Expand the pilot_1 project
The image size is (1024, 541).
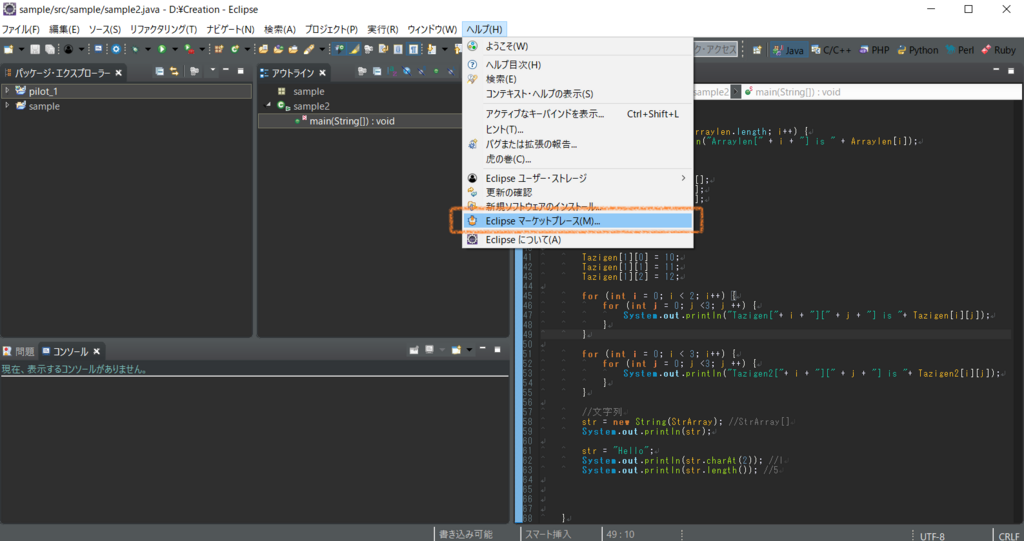coord(7,91)
